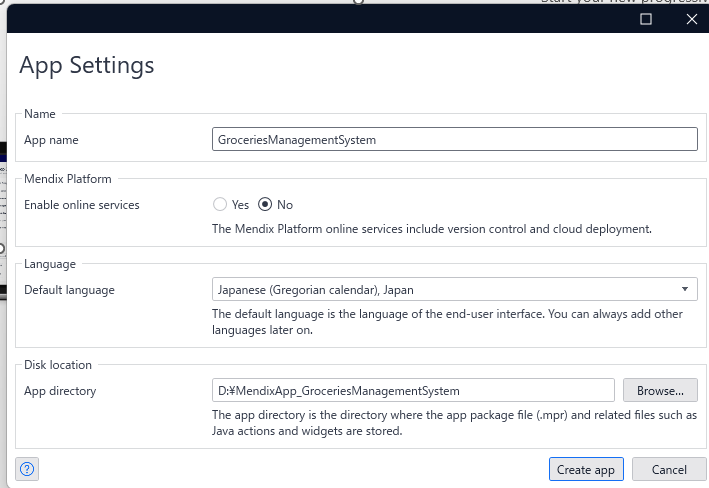The height and width of the screenshot is (488, 709).
Task: Click the "App directory" label text
Action: click(x=60, y=391)
